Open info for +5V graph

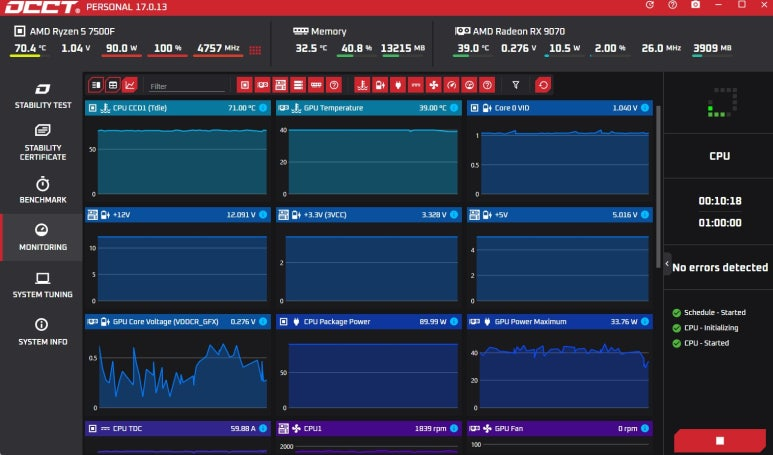pyautogui.click(x=645, y=214)
